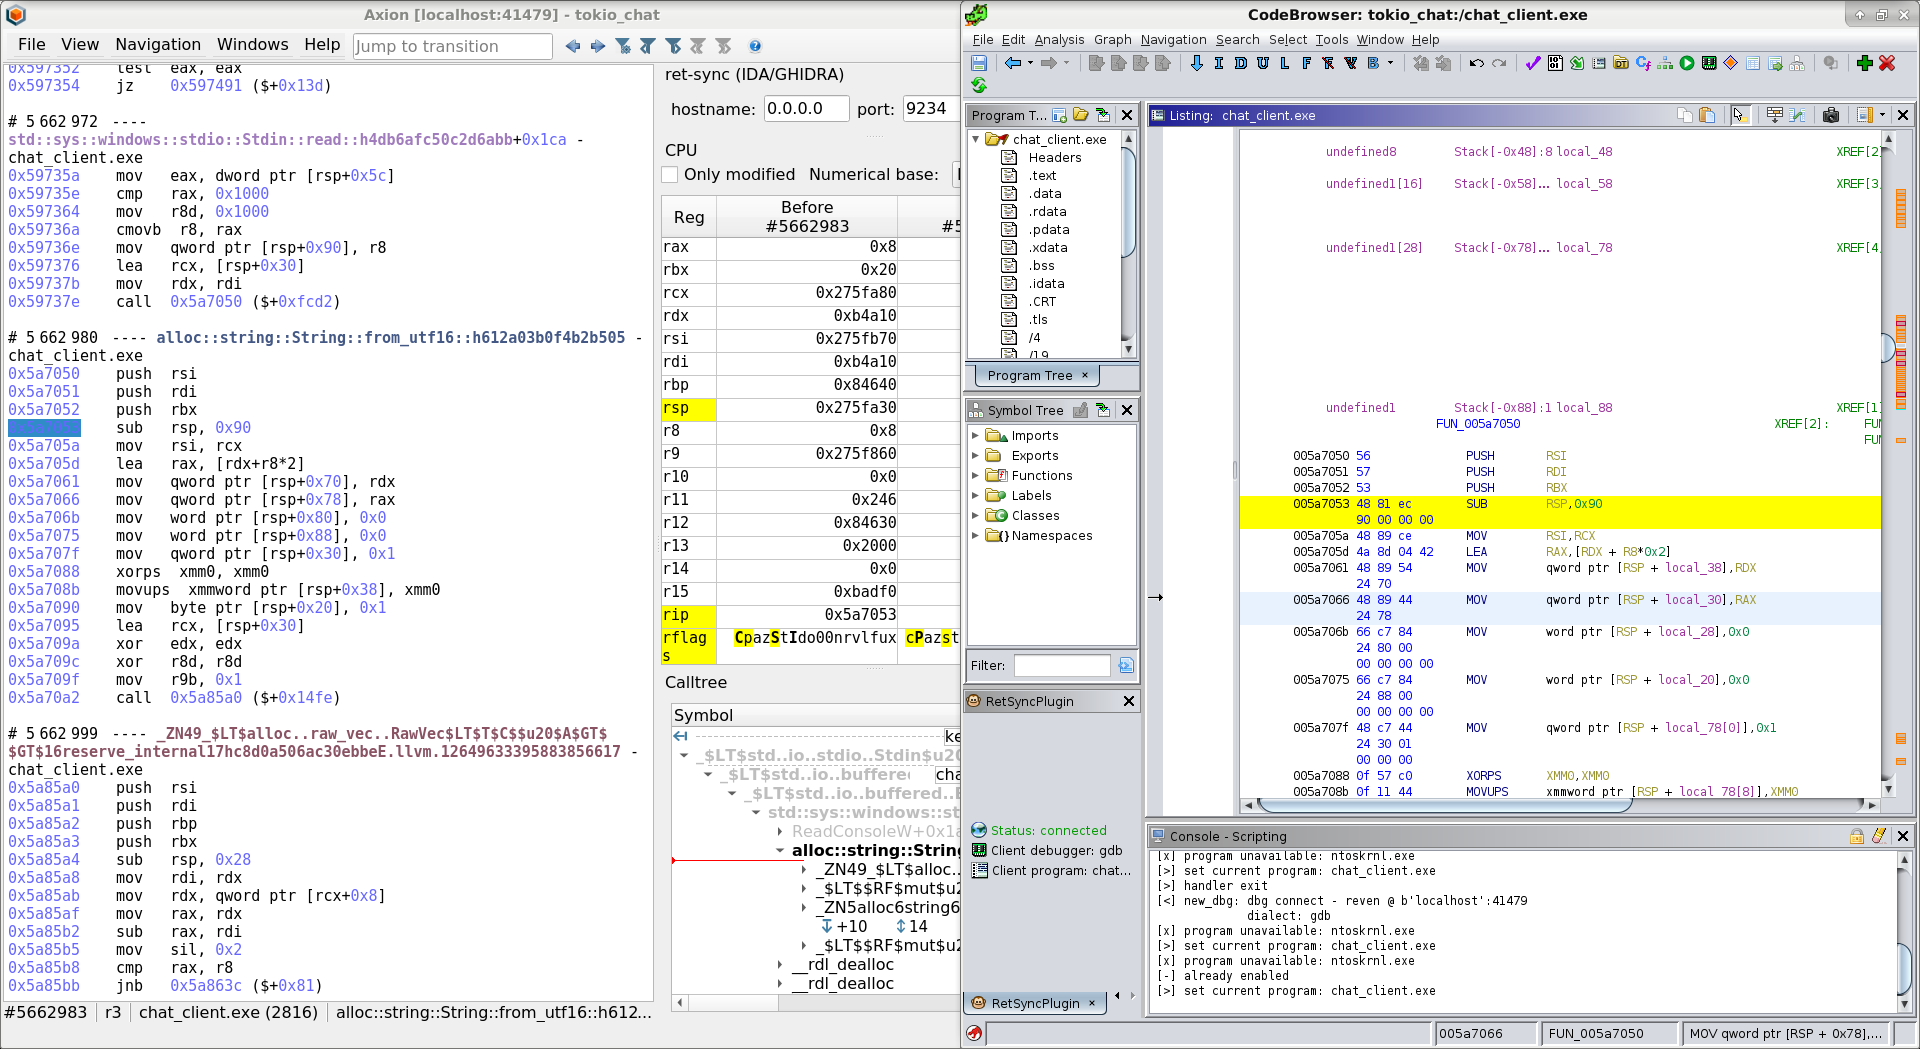
Task: Click the forward navigation arrow in Axion toolbar
Action: [x=597, y=46]
